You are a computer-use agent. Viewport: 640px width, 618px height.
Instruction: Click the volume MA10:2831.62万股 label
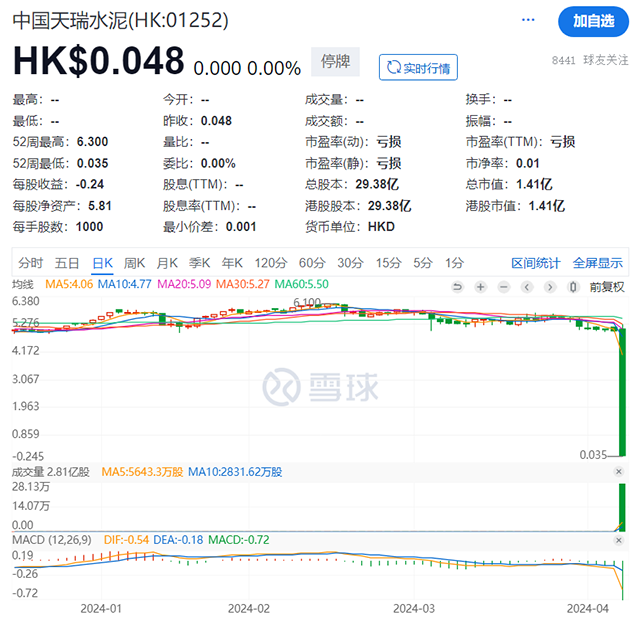[235, 472]
